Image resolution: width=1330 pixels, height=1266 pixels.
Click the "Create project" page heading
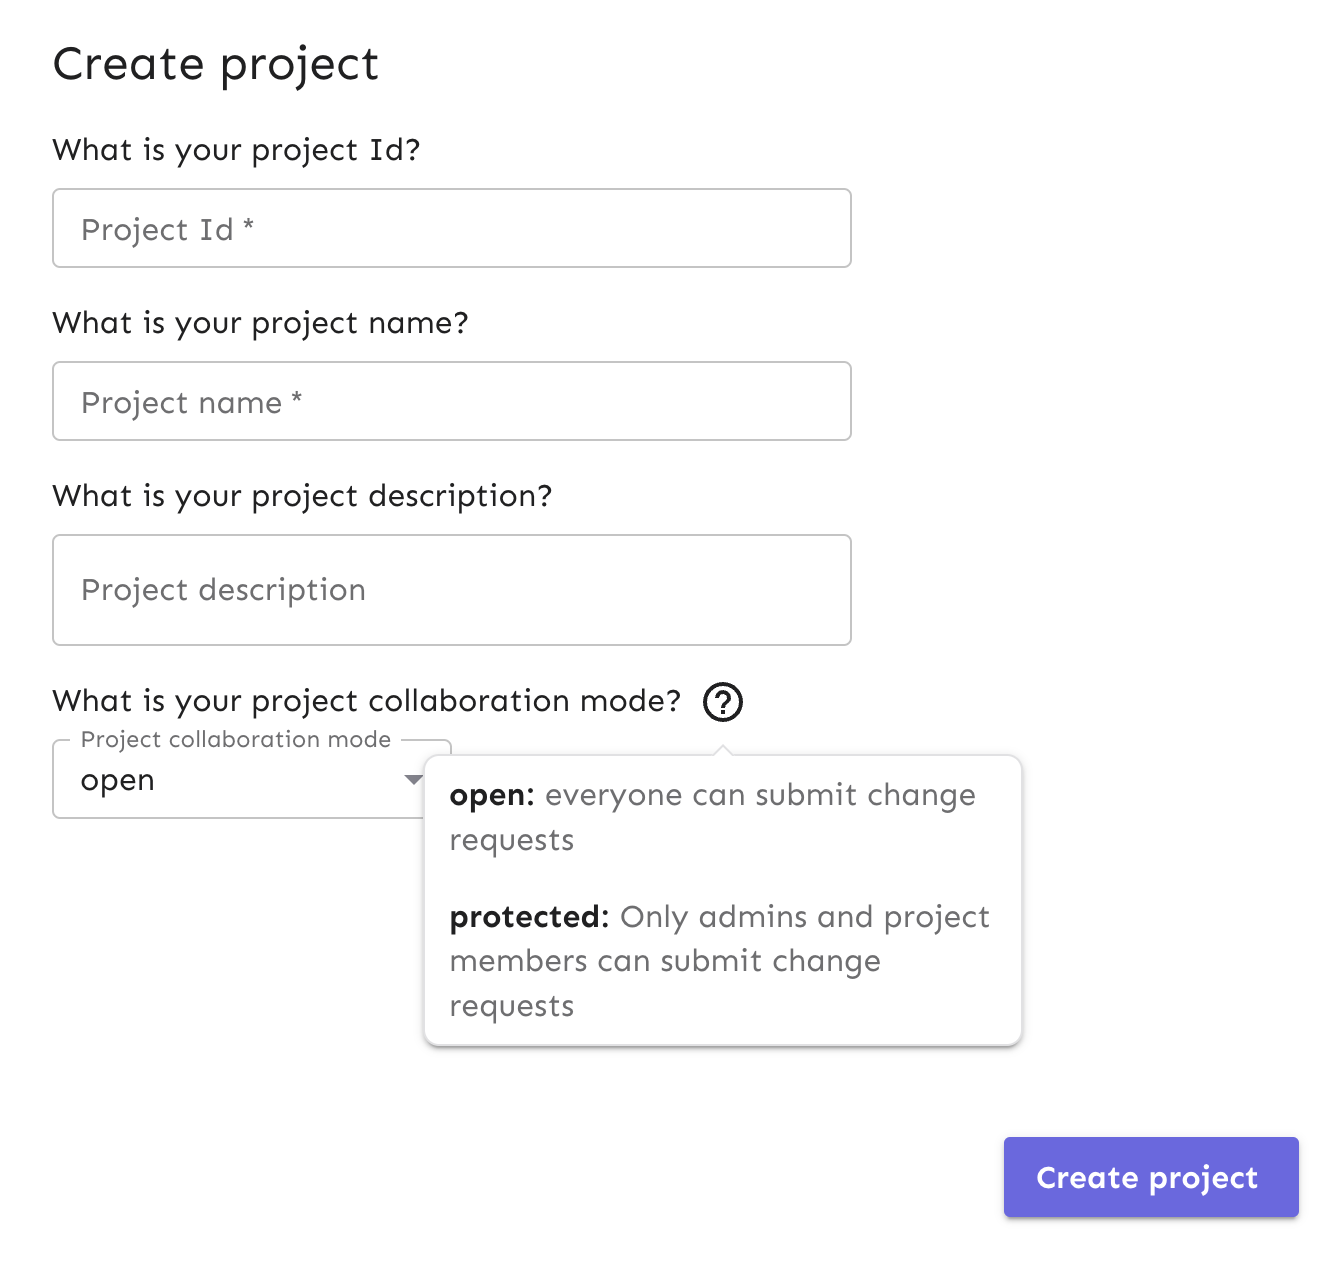tap(216, 65)
